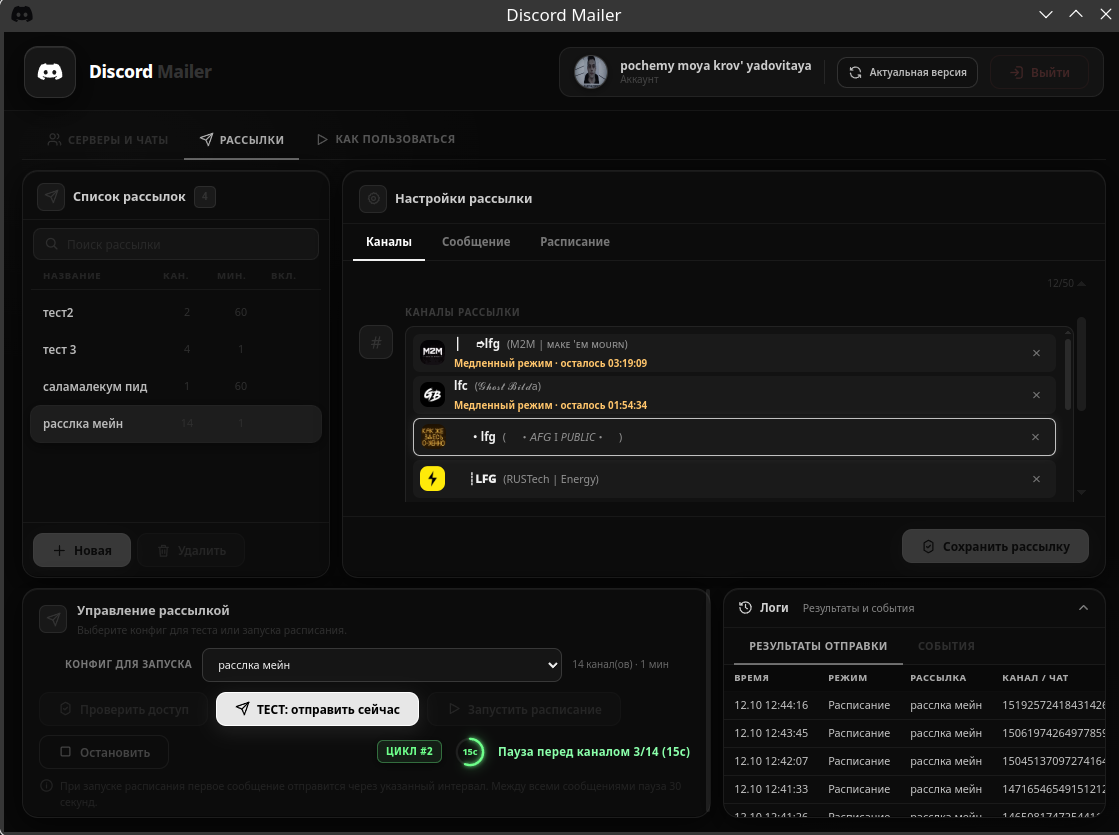This screenshot has height=835, width=1119.
Task: Click the Удалить button
Action: pos(191,550)
